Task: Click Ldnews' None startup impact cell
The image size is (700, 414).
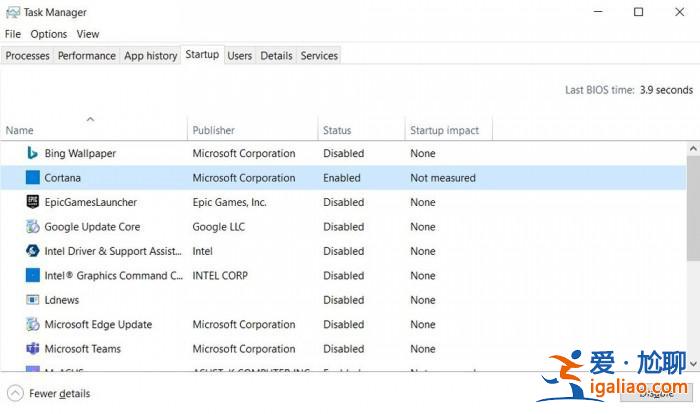Action: (423, 300)
